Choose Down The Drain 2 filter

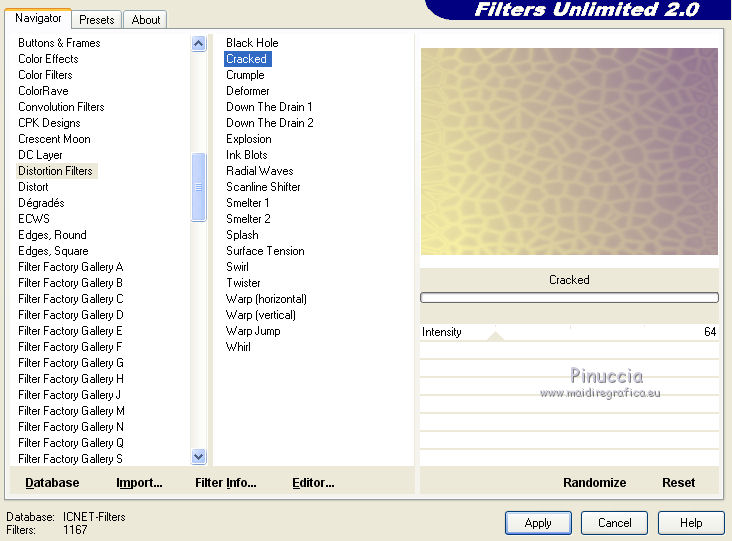point(269,123)
